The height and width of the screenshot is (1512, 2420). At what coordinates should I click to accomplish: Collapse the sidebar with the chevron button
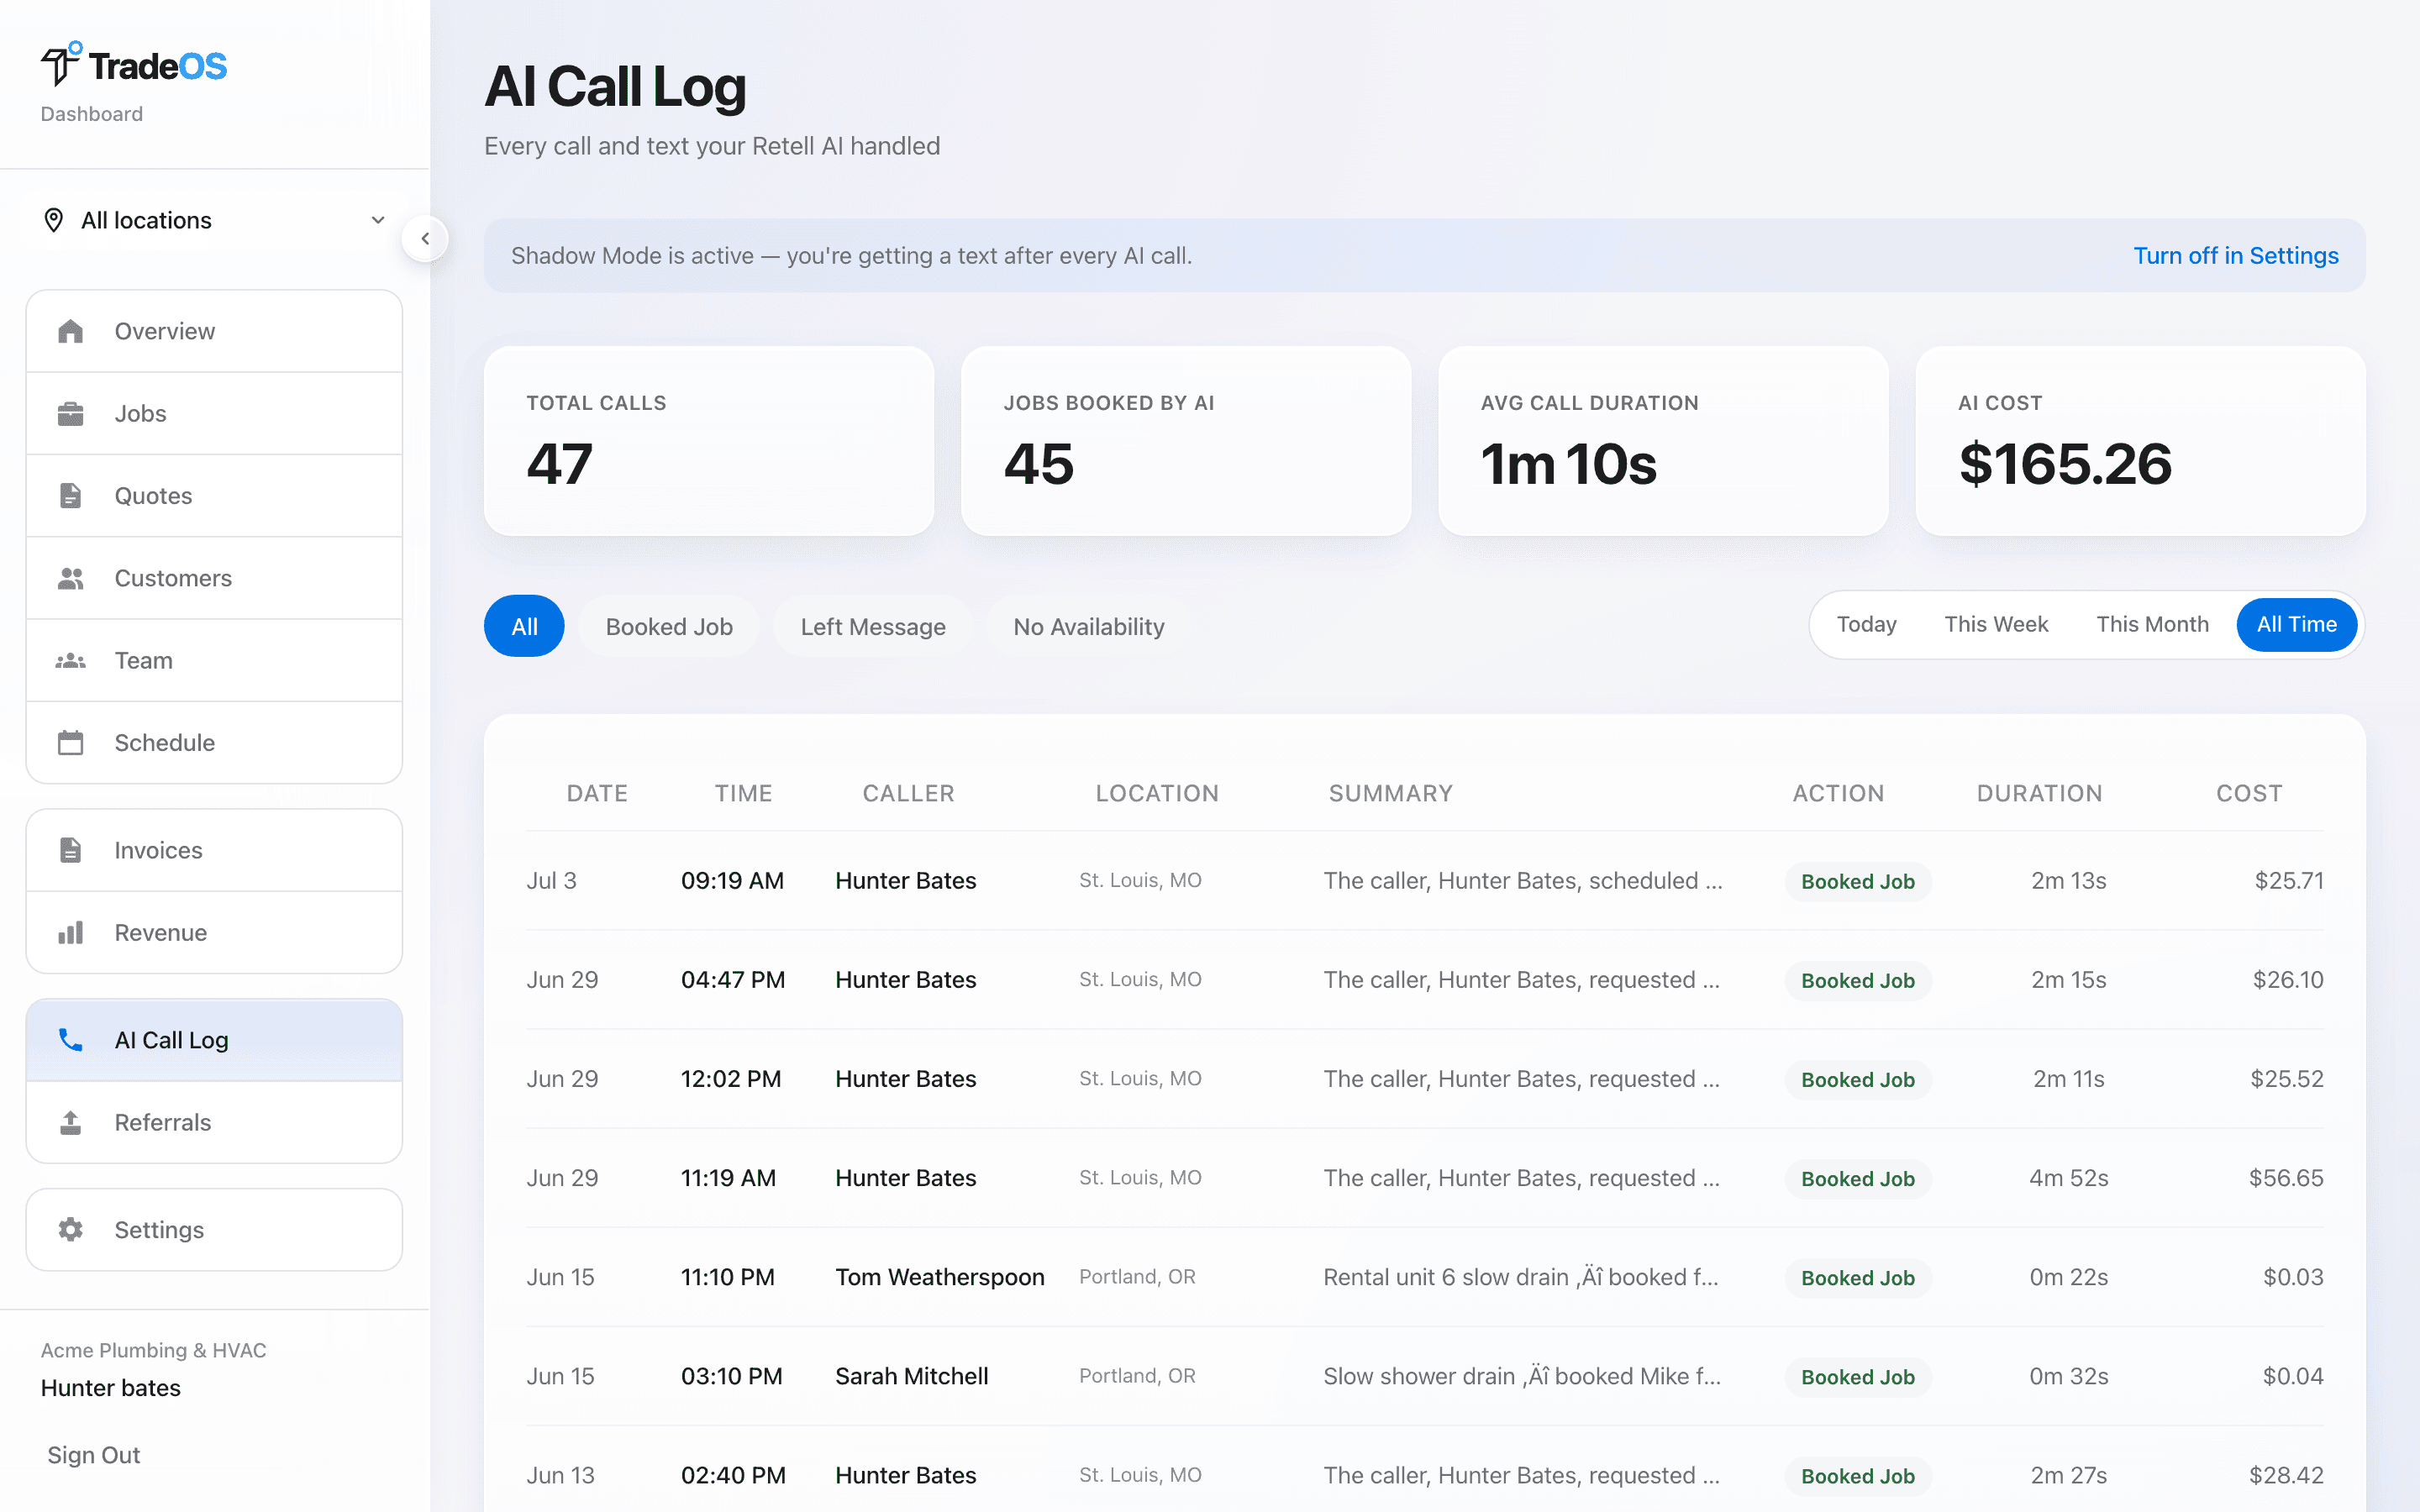425,239
